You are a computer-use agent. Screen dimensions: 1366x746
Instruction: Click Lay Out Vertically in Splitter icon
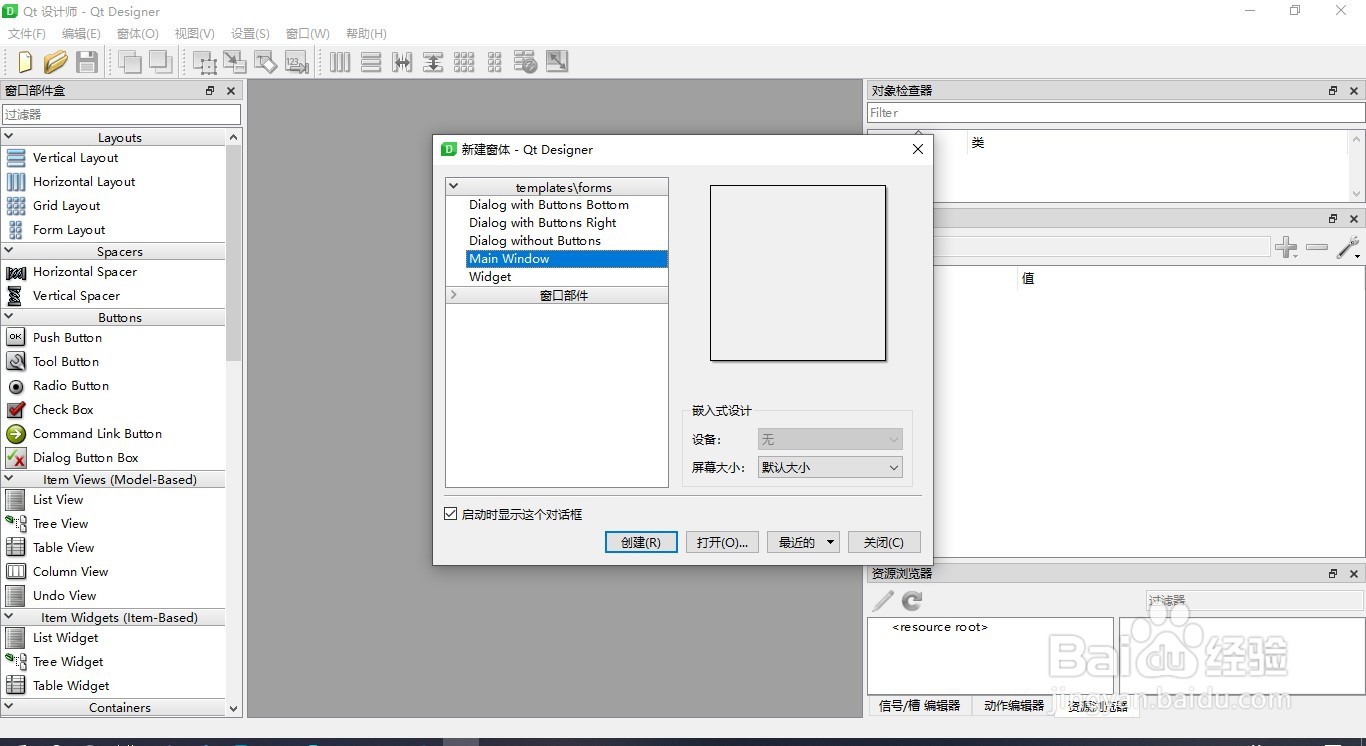click(433, 62)
